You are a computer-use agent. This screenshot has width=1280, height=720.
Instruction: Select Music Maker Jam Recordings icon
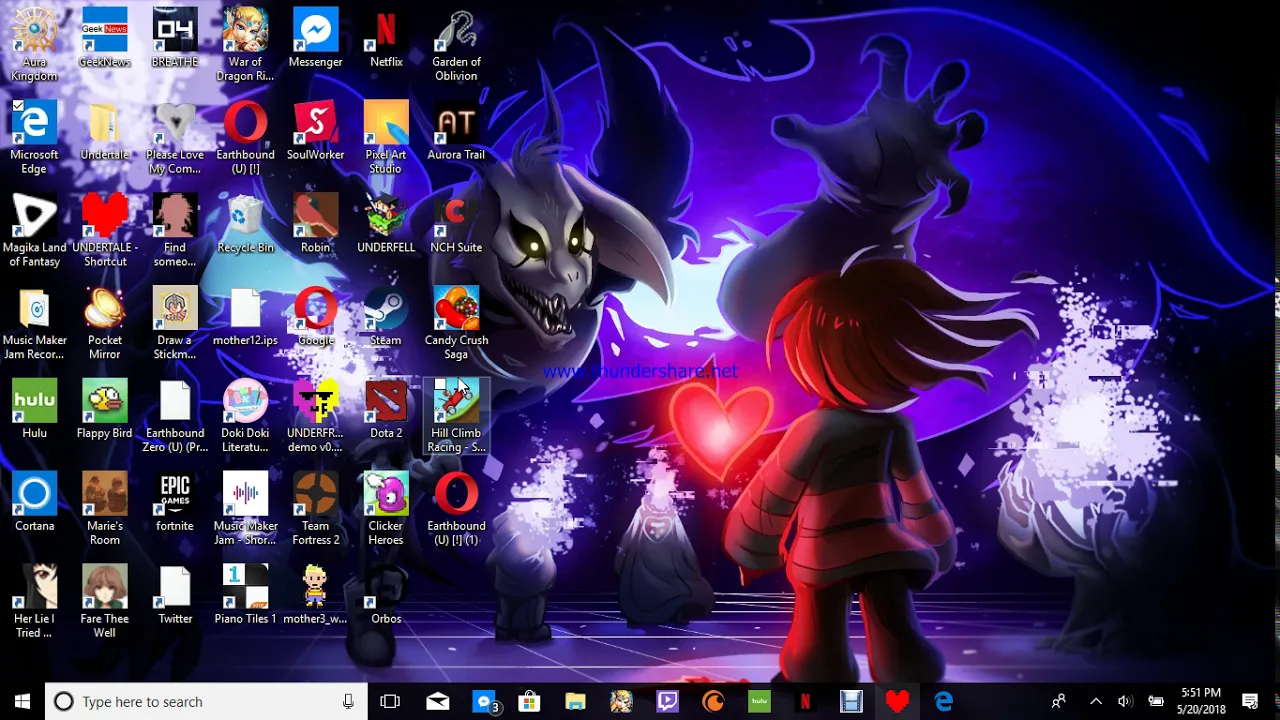[x=34, y=323]
